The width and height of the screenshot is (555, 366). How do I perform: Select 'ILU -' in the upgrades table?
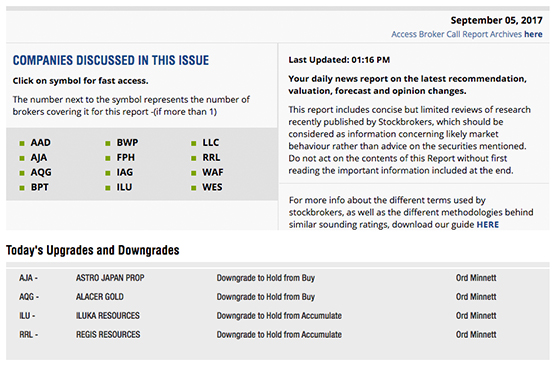(27, 315)
